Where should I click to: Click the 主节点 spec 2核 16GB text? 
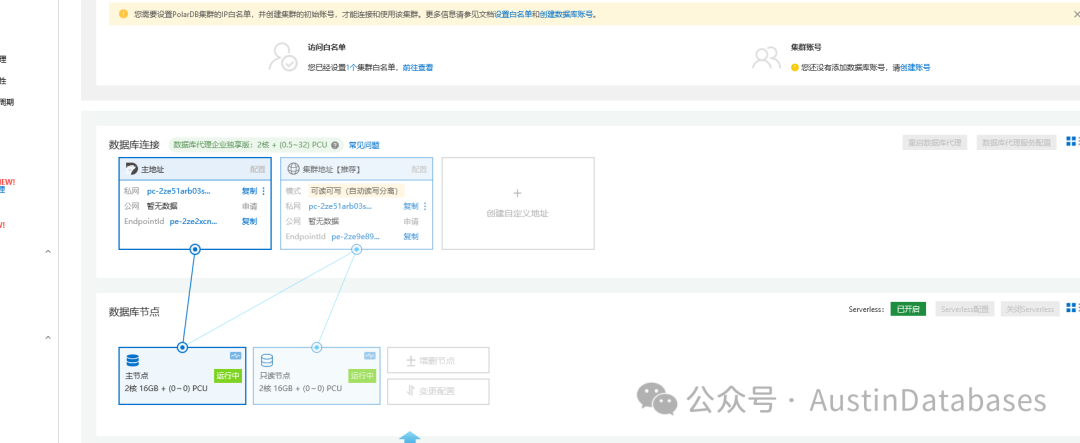[166, 389]
